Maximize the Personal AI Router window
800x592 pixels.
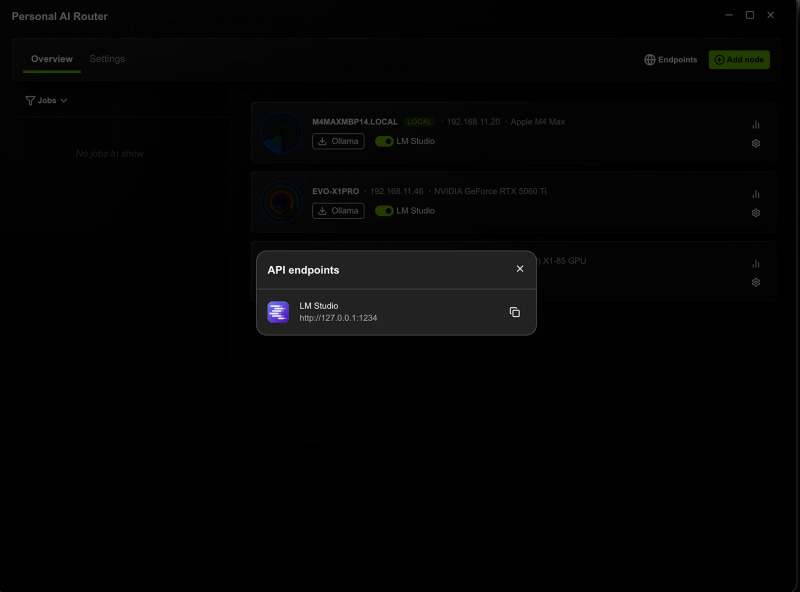749,15
